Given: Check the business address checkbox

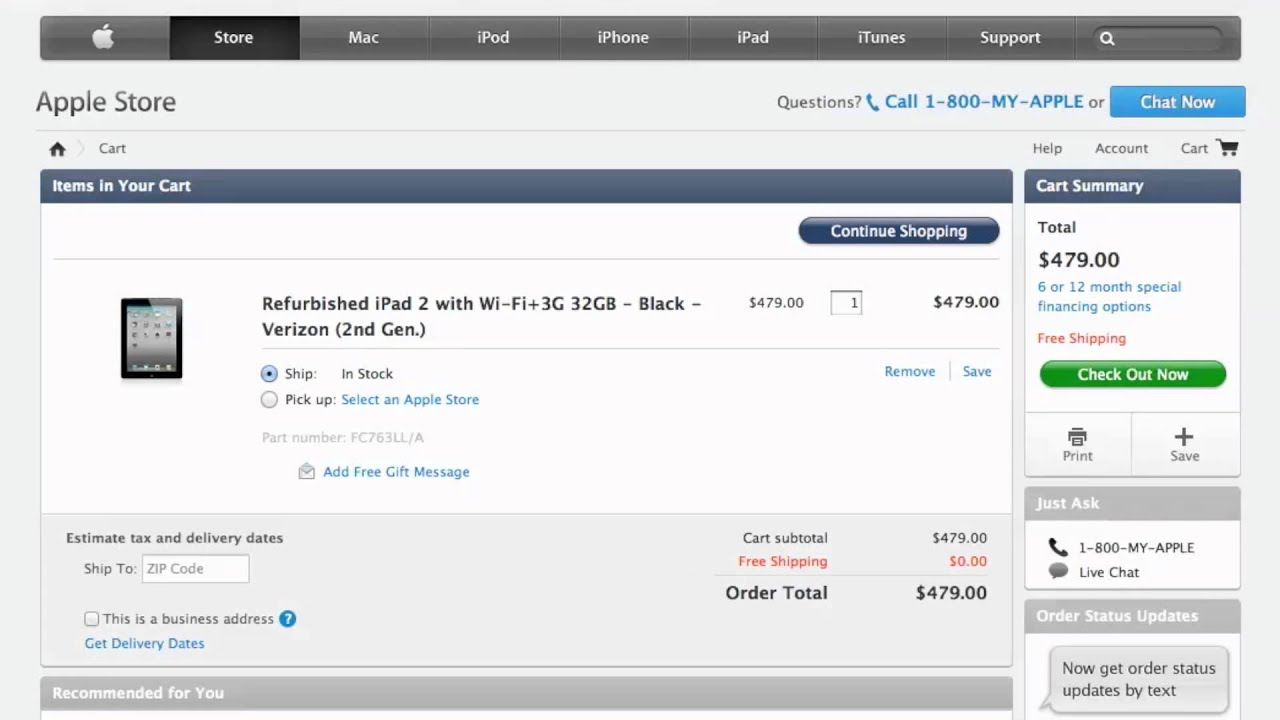Looking at the screenshot, I should (92, 619).
